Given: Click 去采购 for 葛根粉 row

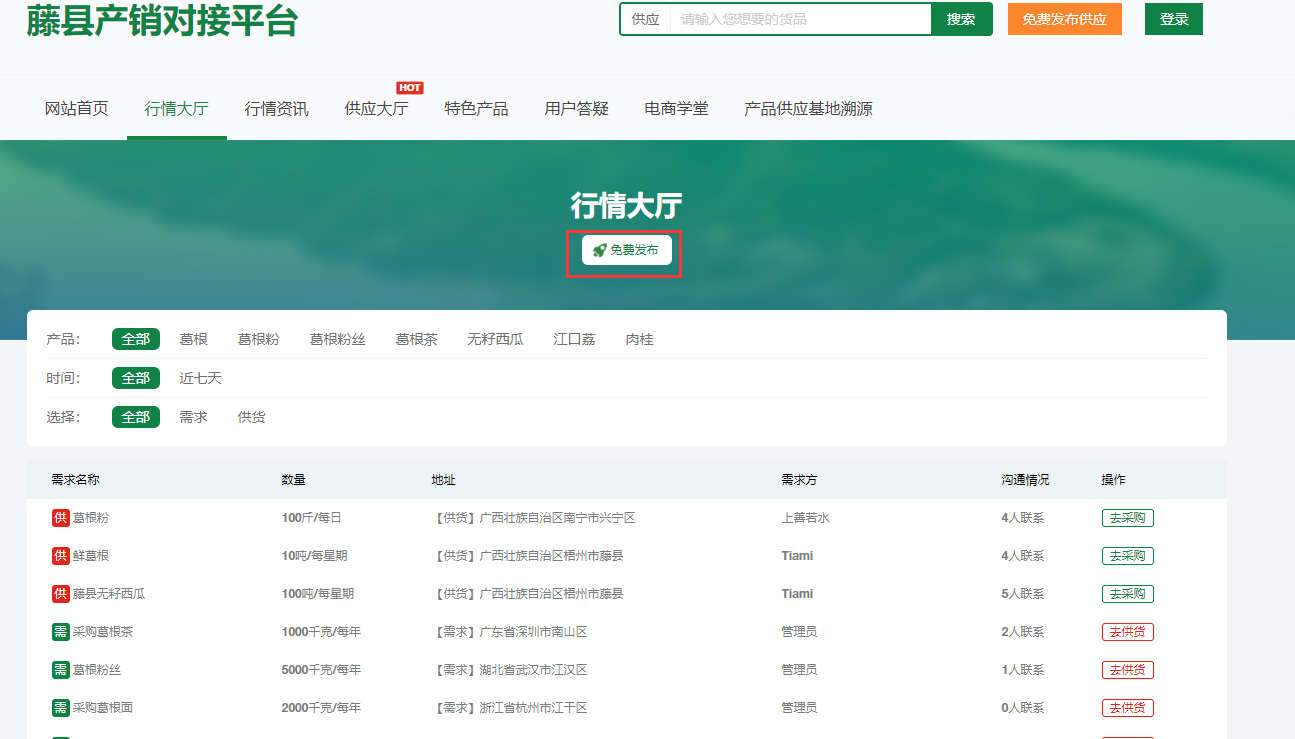Looking at the screenshot, I should tap(1127, 518).
